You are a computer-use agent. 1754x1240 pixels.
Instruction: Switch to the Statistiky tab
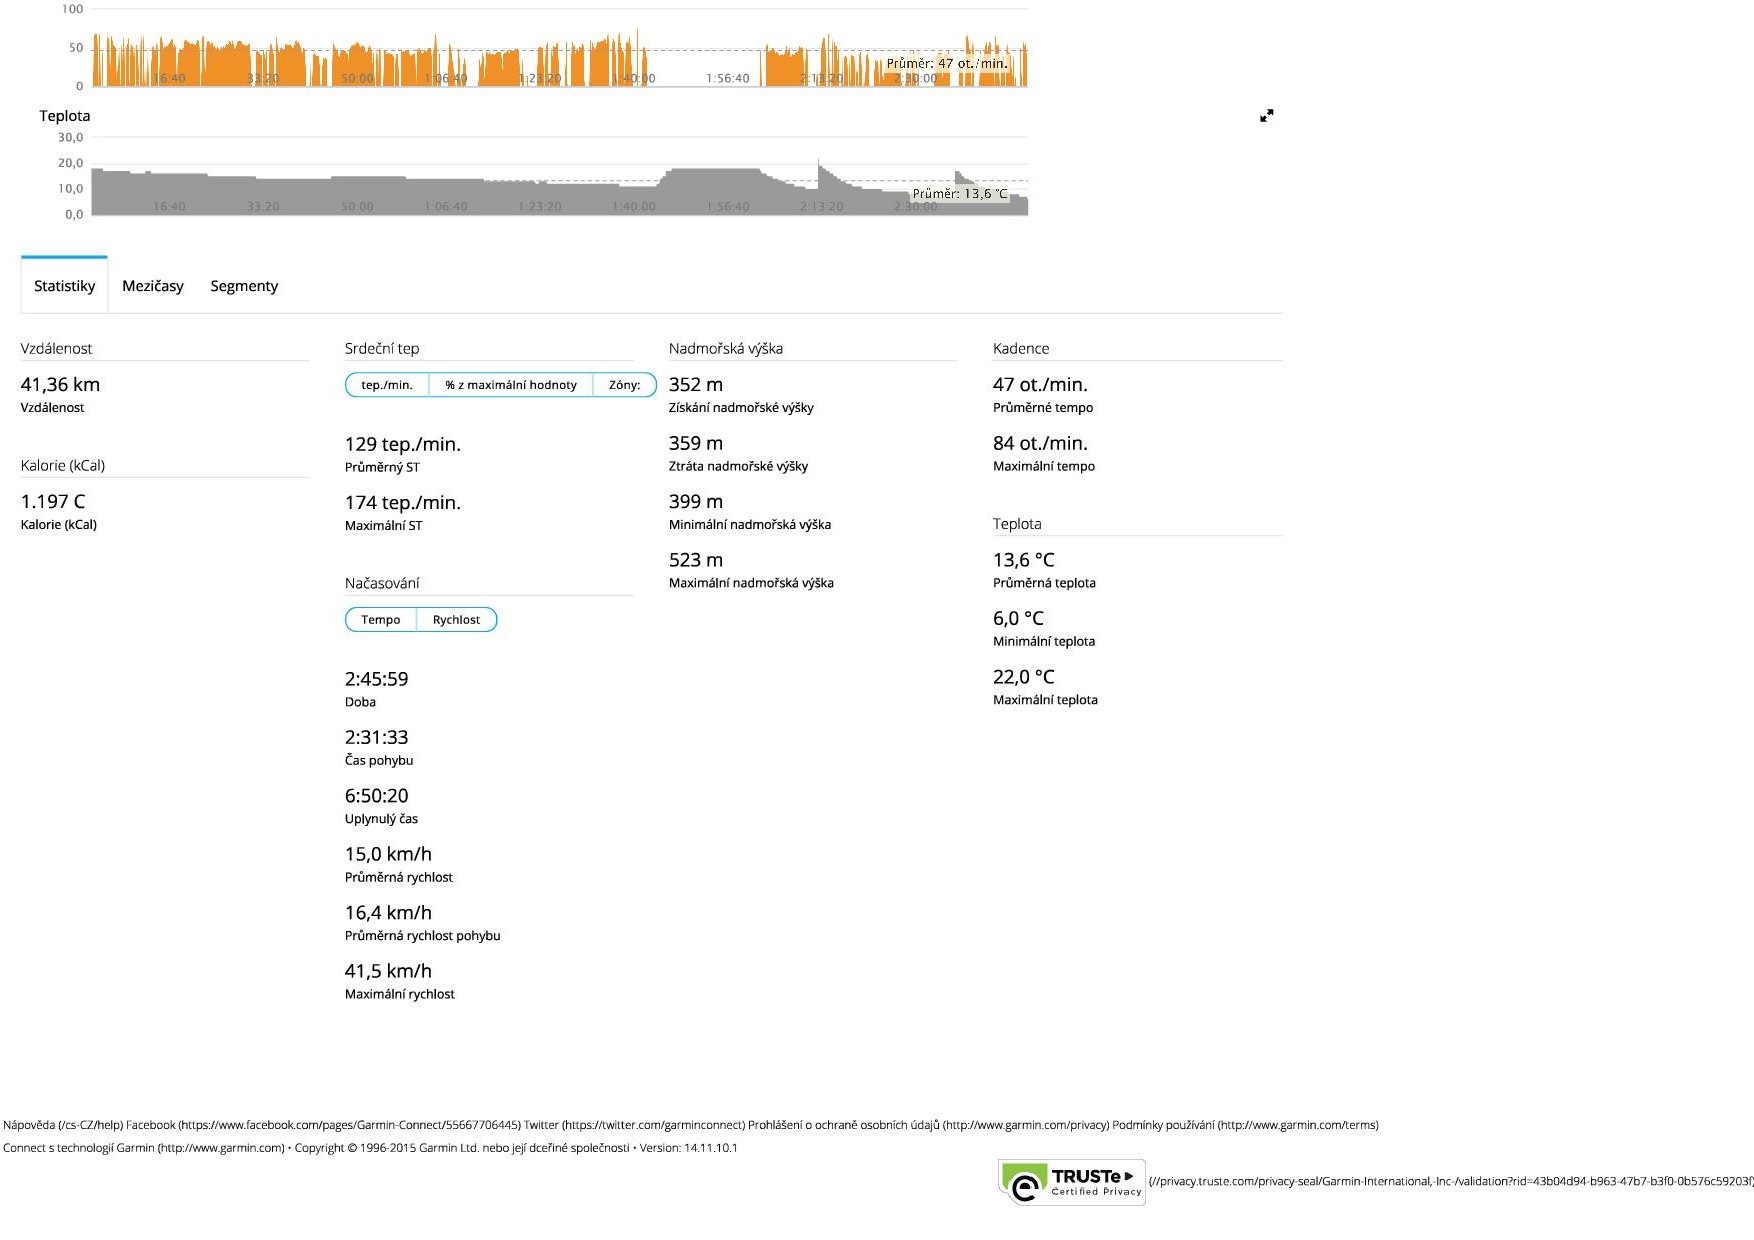[x=64, y=286]
